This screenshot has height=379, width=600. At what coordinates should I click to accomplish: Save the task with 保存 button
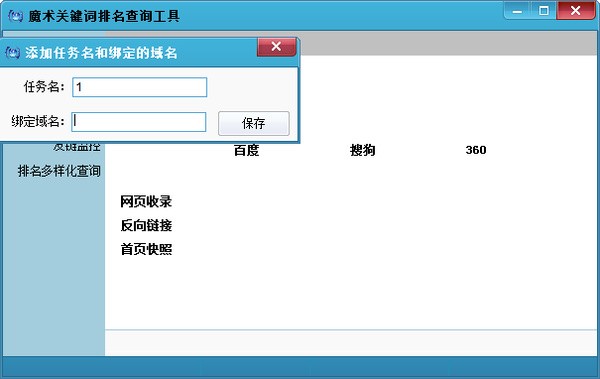pos(254,123)
